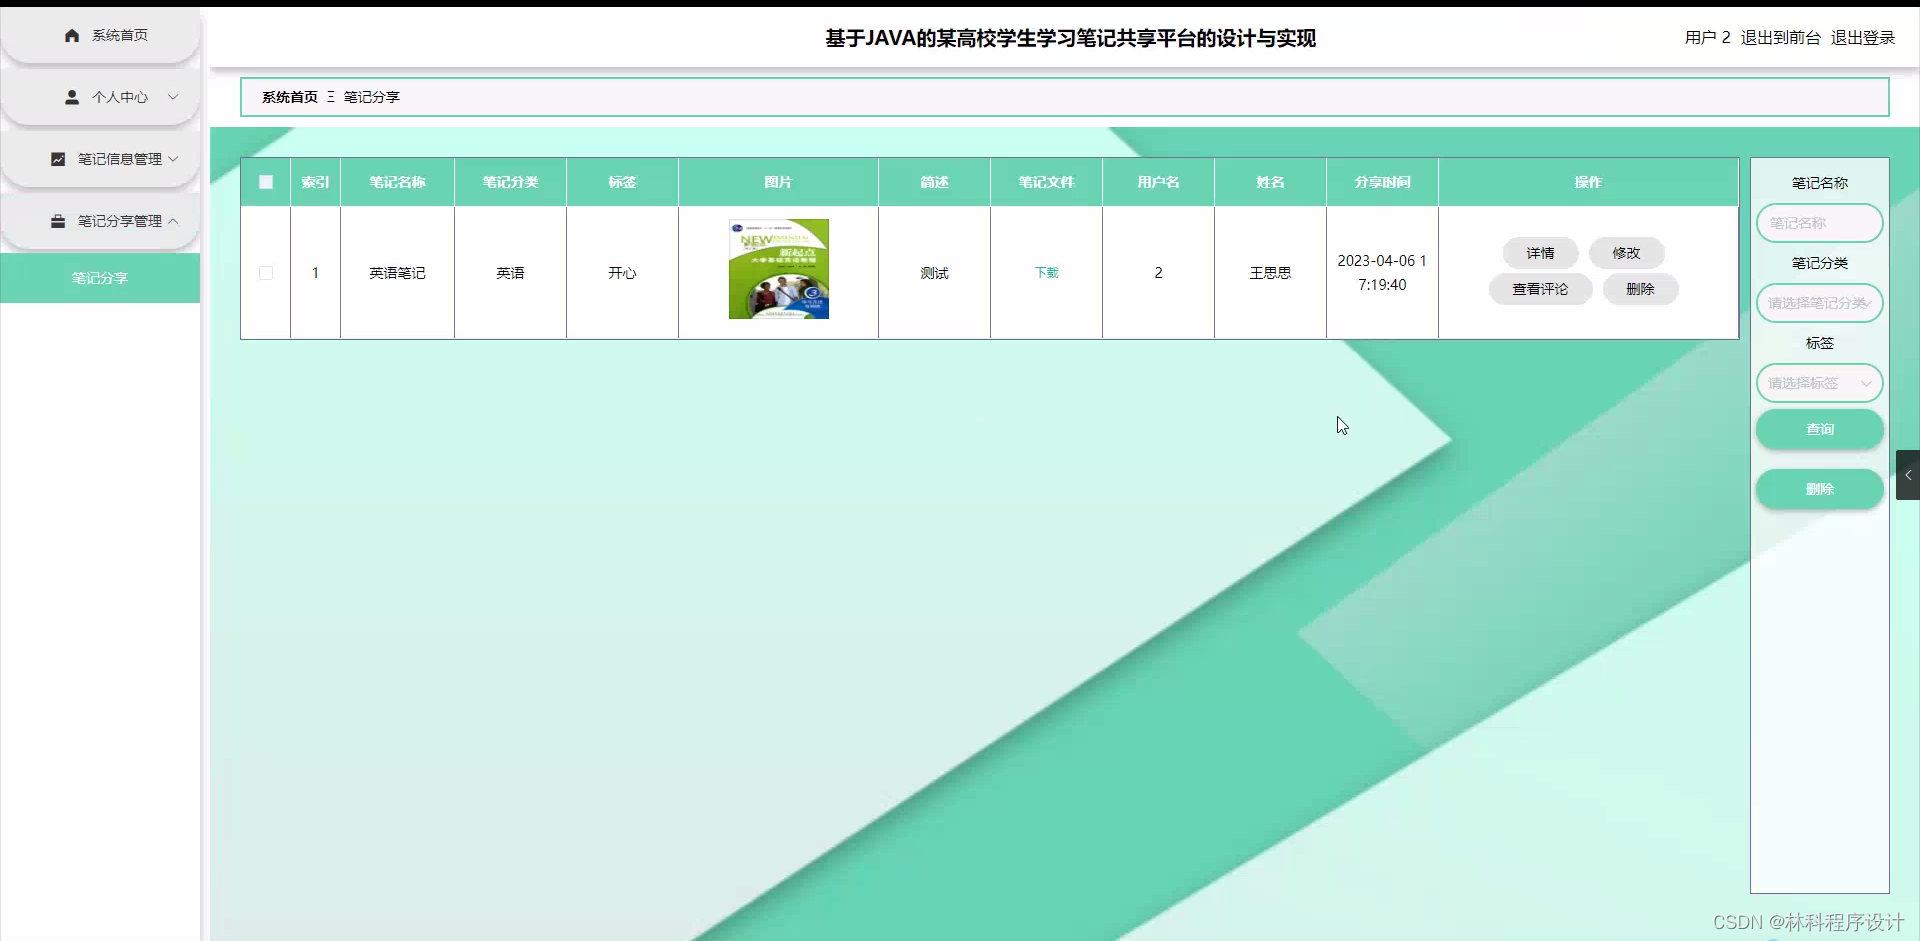Viewport: 1920px width, 941px height.
Task: Click the home icon beside 系统首页
Action: coord(71,35)
